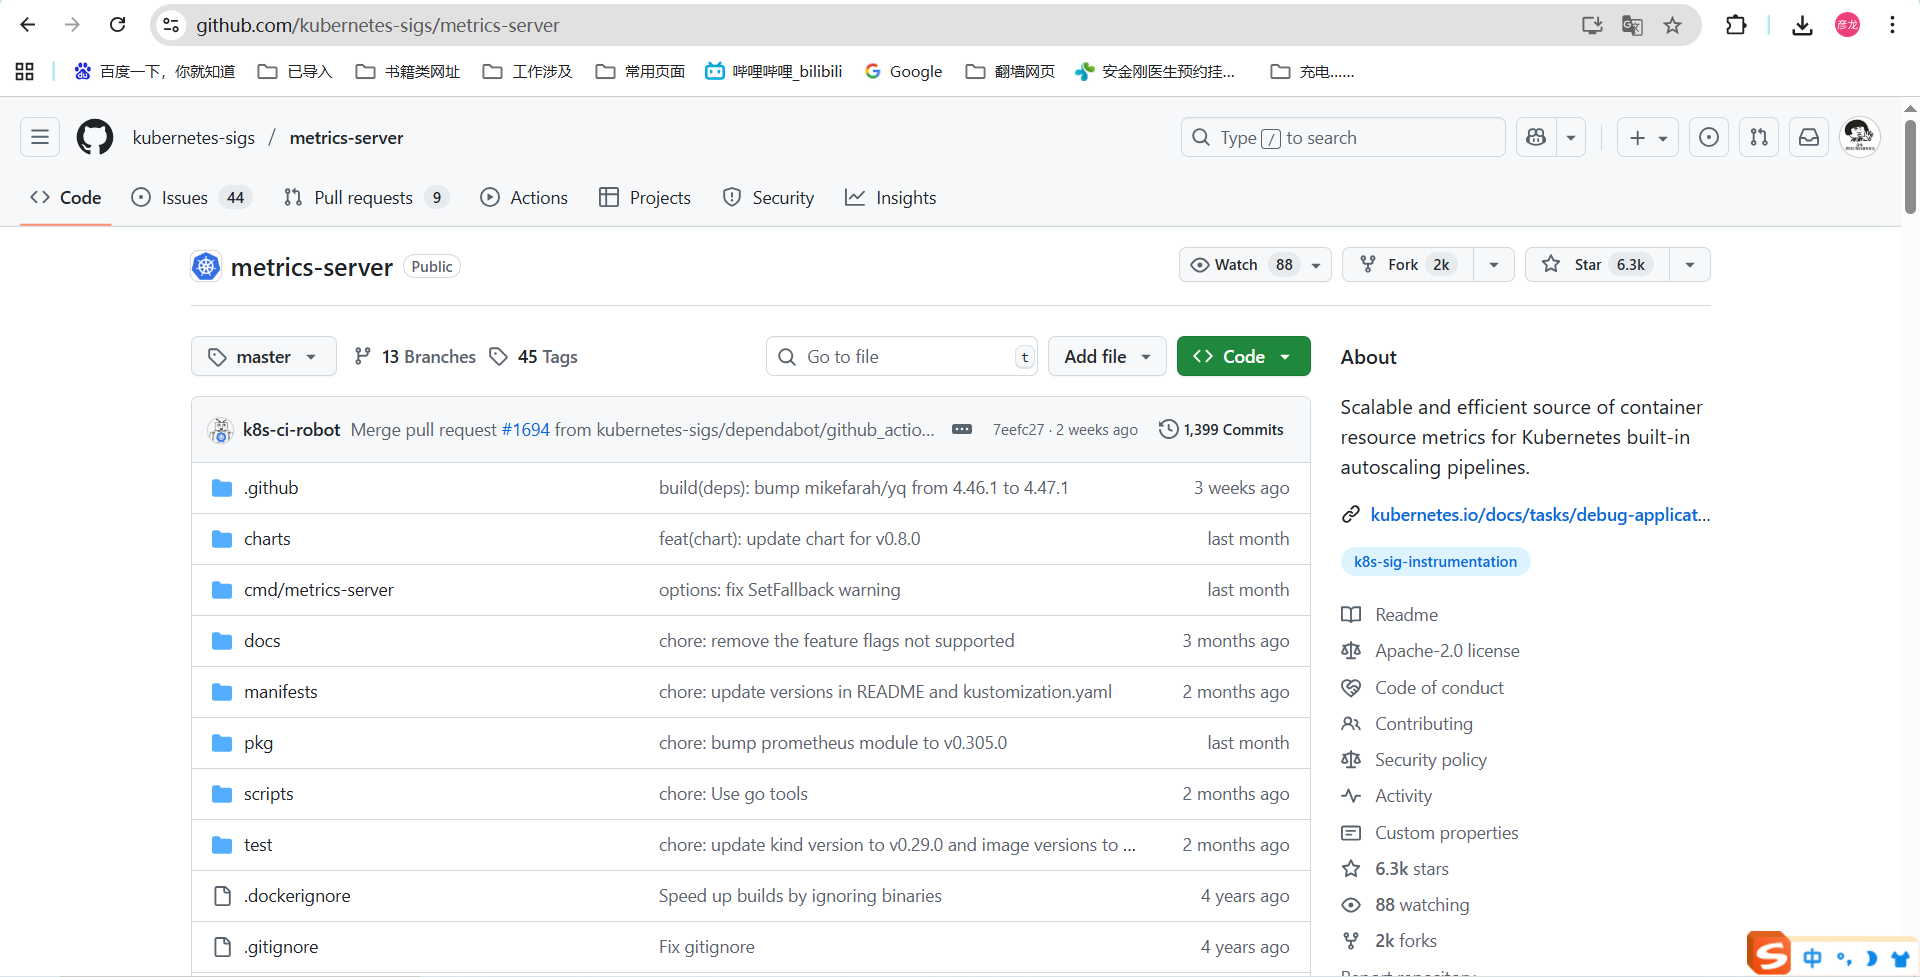
Task: Bookmark this page with star icon
Action: click(x=1672, y=25)
